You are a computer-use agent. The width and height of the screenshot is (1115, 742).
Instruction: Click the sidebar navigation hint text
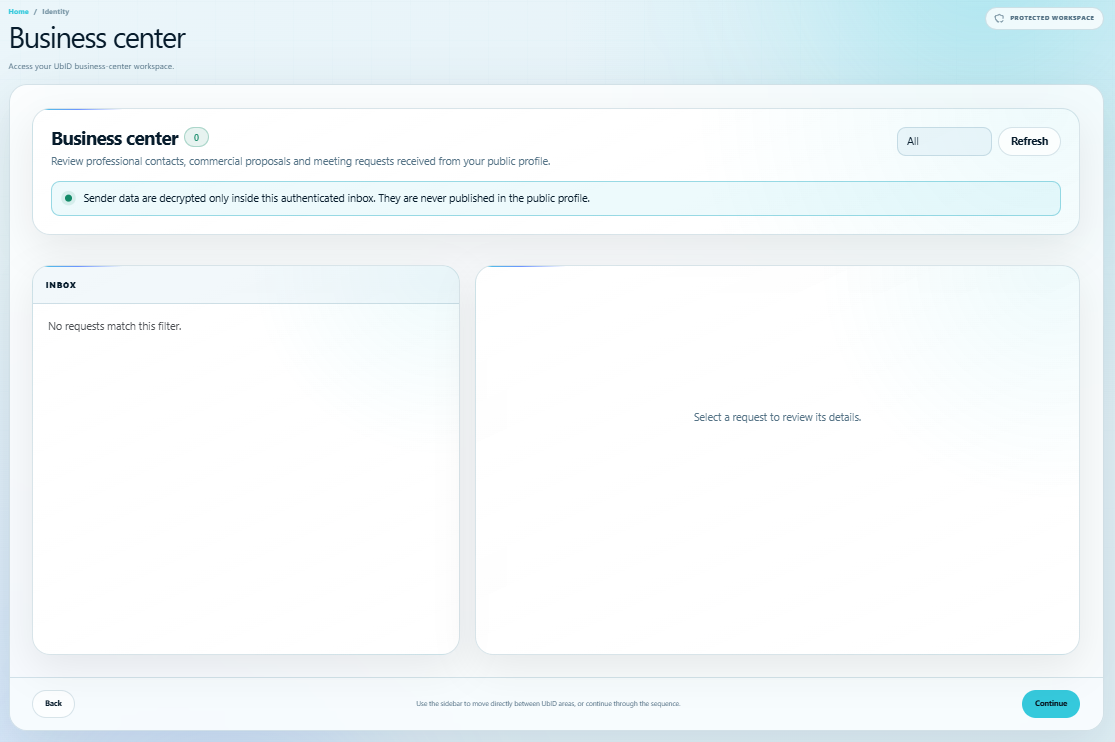click(x=548, y=704)
